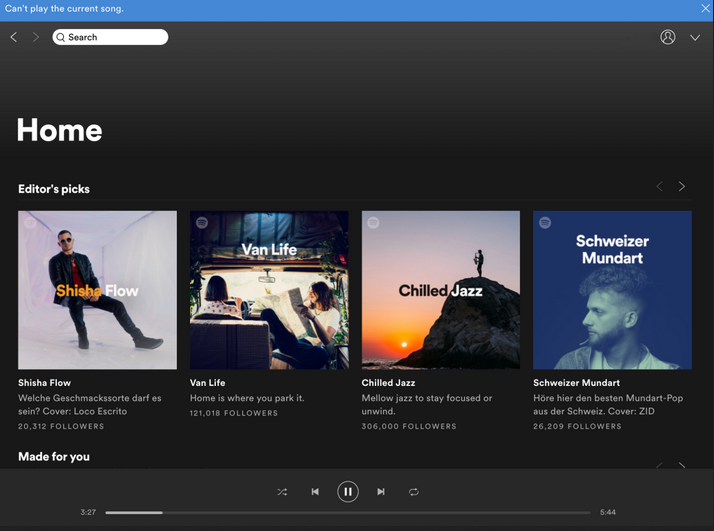Click the Spotify logo on the Van Life cover
Image resolution: width=714 pixels, height=531 pixels.
pos(202,223)
